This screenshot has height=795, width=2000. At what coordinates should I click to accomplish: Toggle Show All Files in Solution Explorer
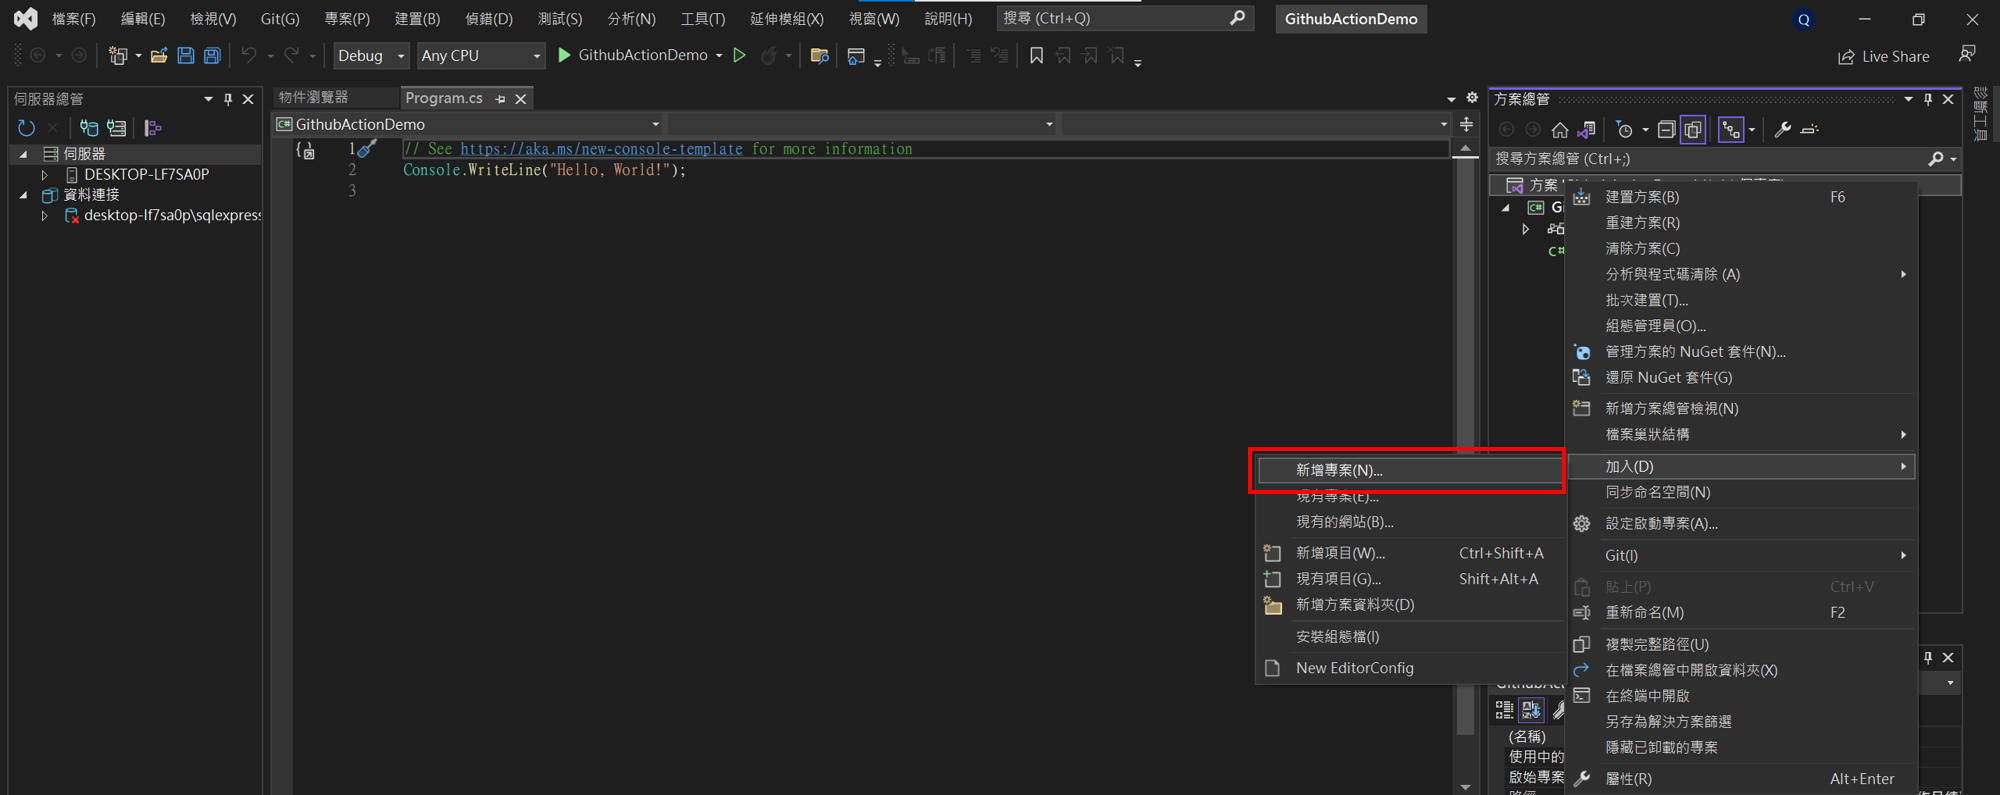click(x=1693, y=130)
